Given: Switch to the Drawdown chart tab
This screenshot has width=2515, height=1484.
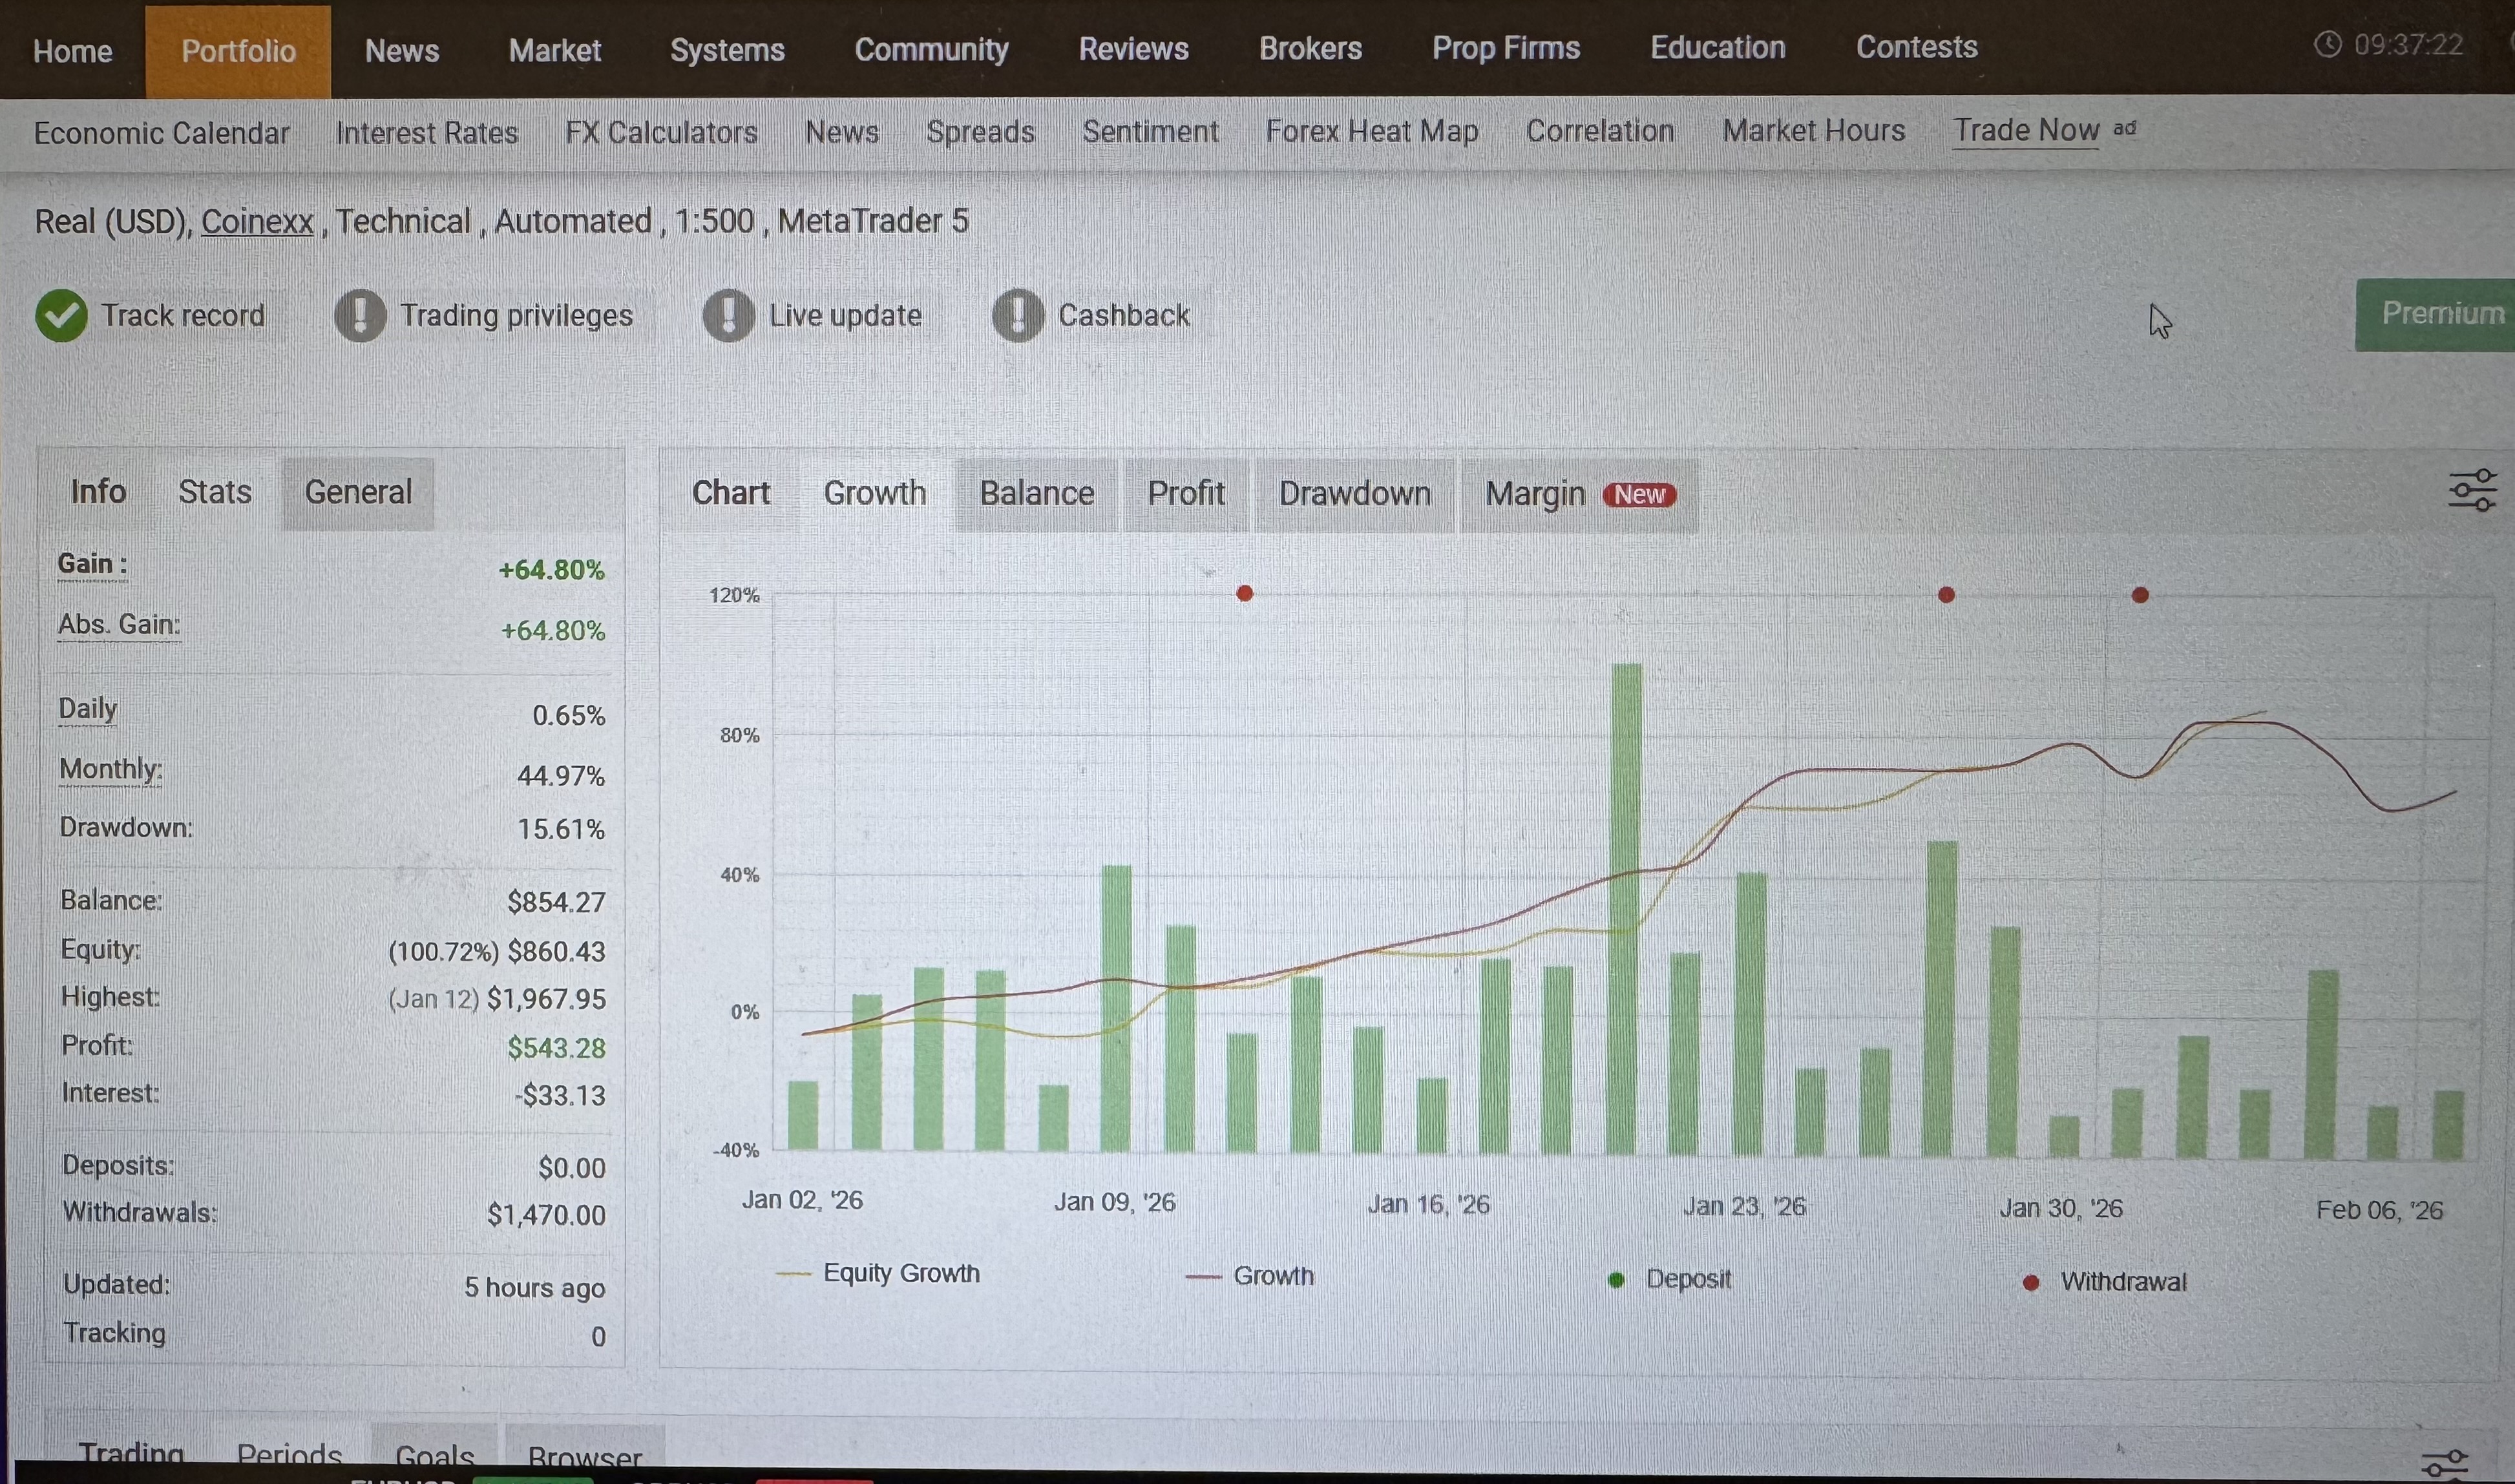Looking at the screenshot, I should click(x=1354, y=494).
